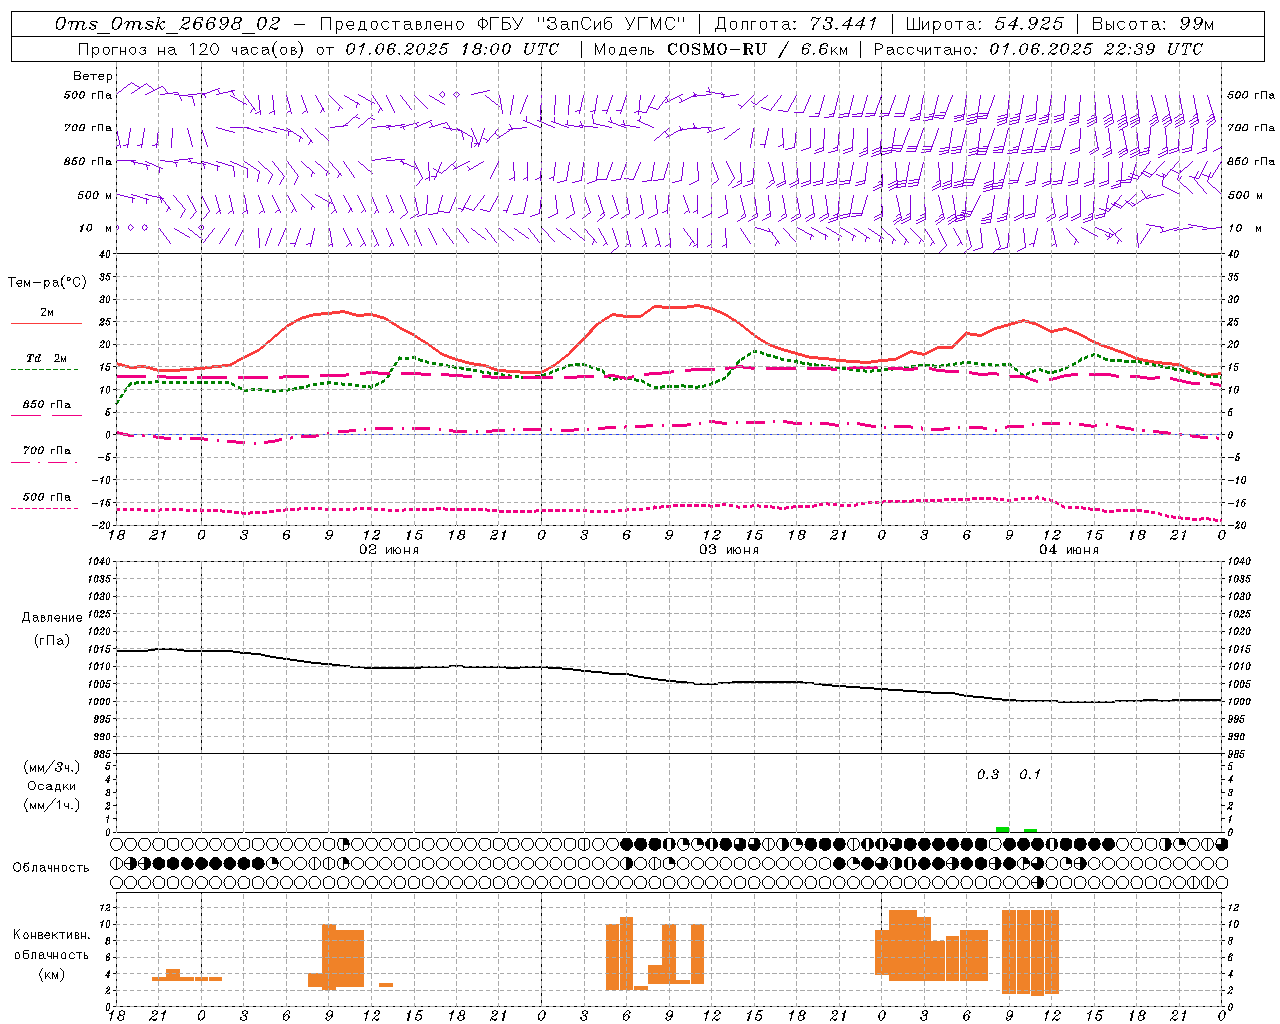Click the red 2м legend line
The image size is (1280, 1024).
46,323
